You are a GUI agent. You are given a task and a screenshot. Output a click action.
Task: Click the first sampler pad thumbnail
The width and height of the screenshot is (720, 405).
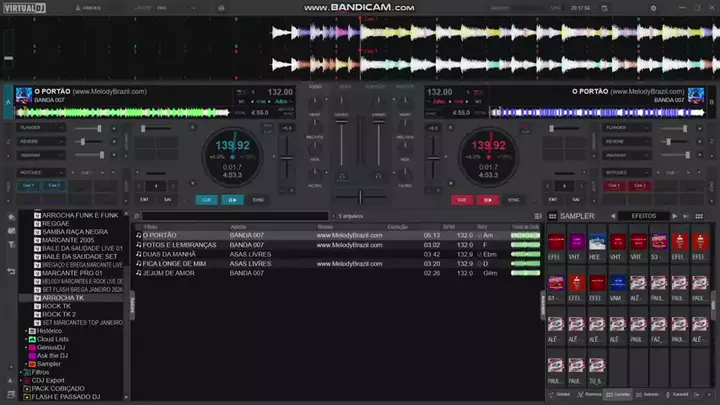pyautogui.click(x=556, y=241)
